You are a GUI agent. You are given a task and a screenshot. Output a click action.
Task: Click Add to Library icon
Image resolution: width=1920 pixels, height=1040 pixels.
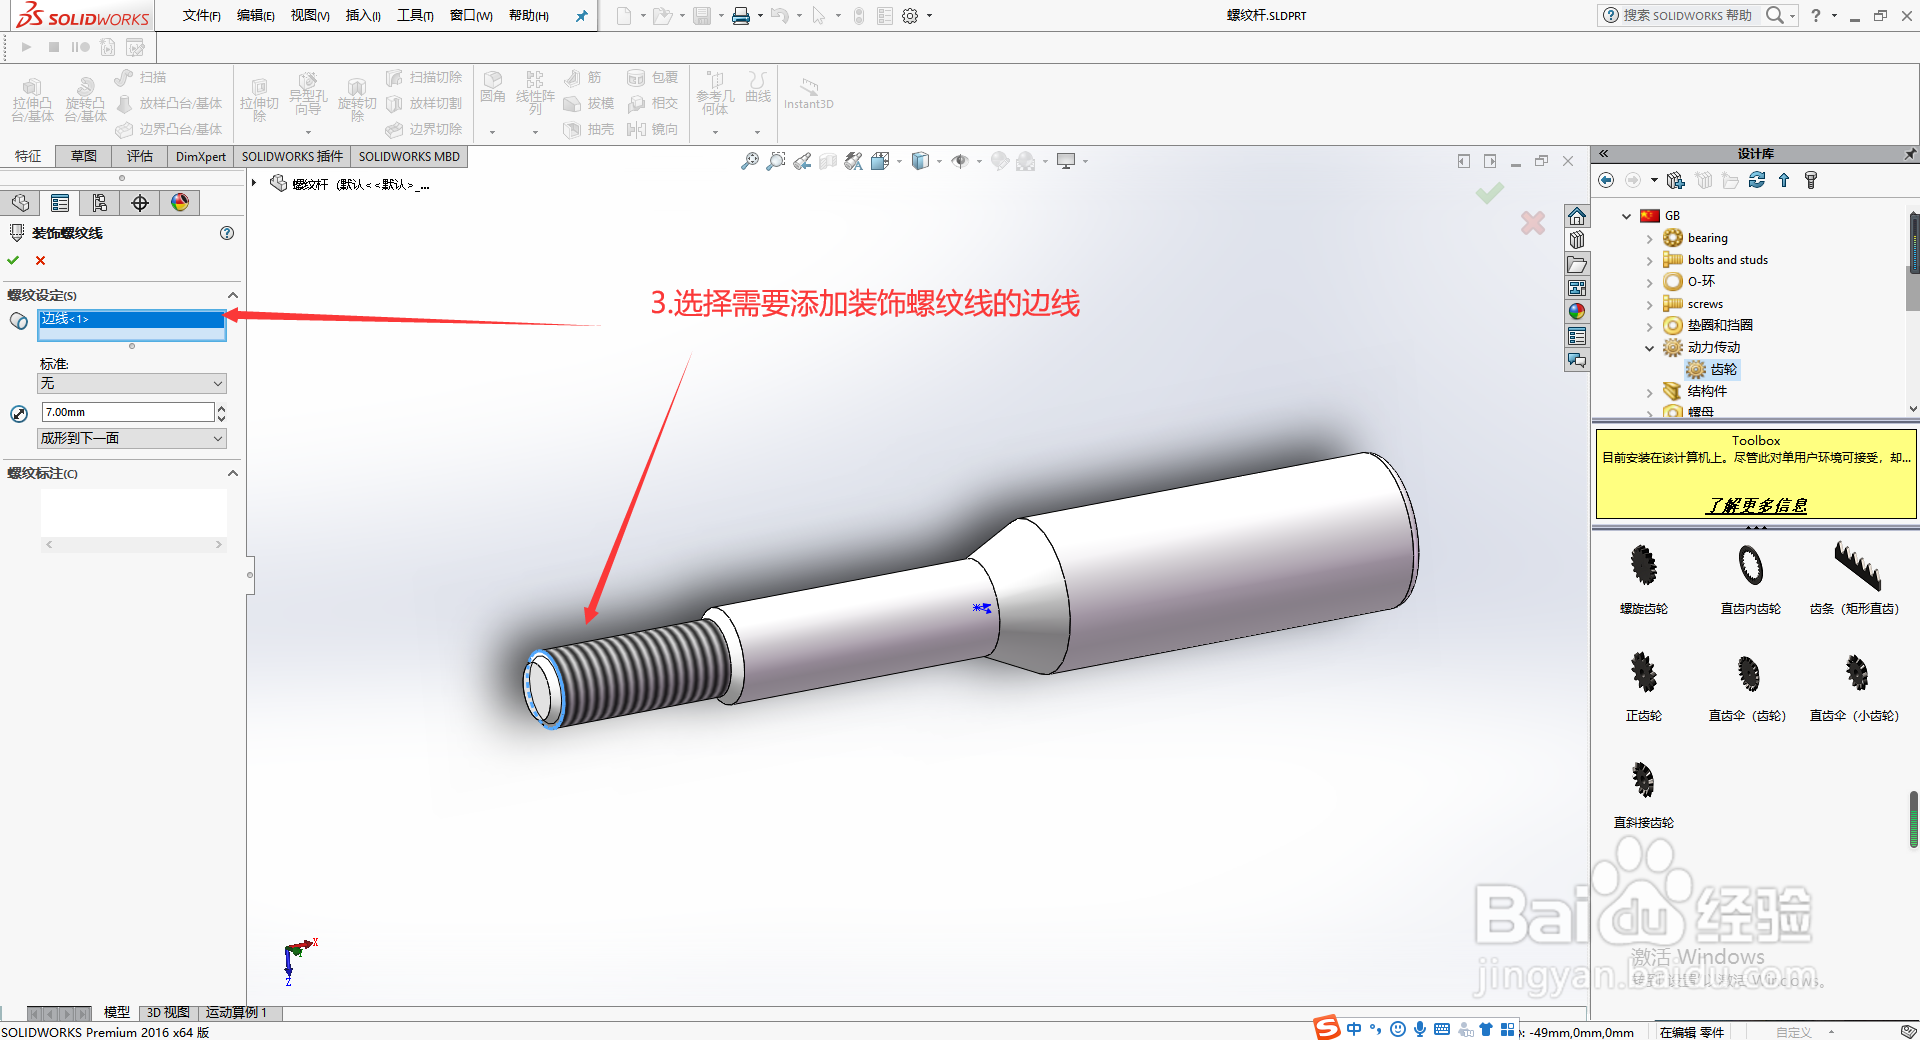pyautogui.click(x=1676, y=180)
